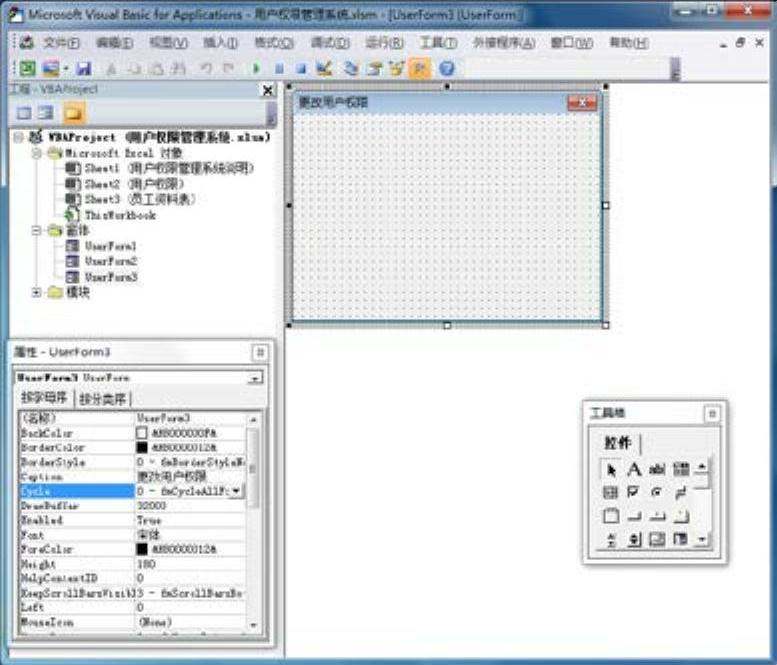The height and width of the screenshot is (665, 777).
Task: Open the 视图(V) menu
Action: click(x=168, y=43)
